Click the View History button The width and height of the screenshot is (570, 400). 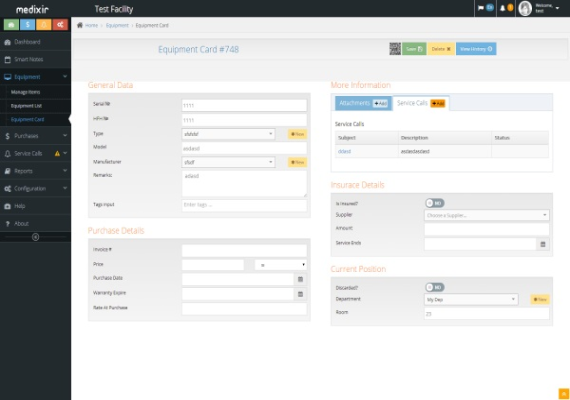[x=476, y=49]
